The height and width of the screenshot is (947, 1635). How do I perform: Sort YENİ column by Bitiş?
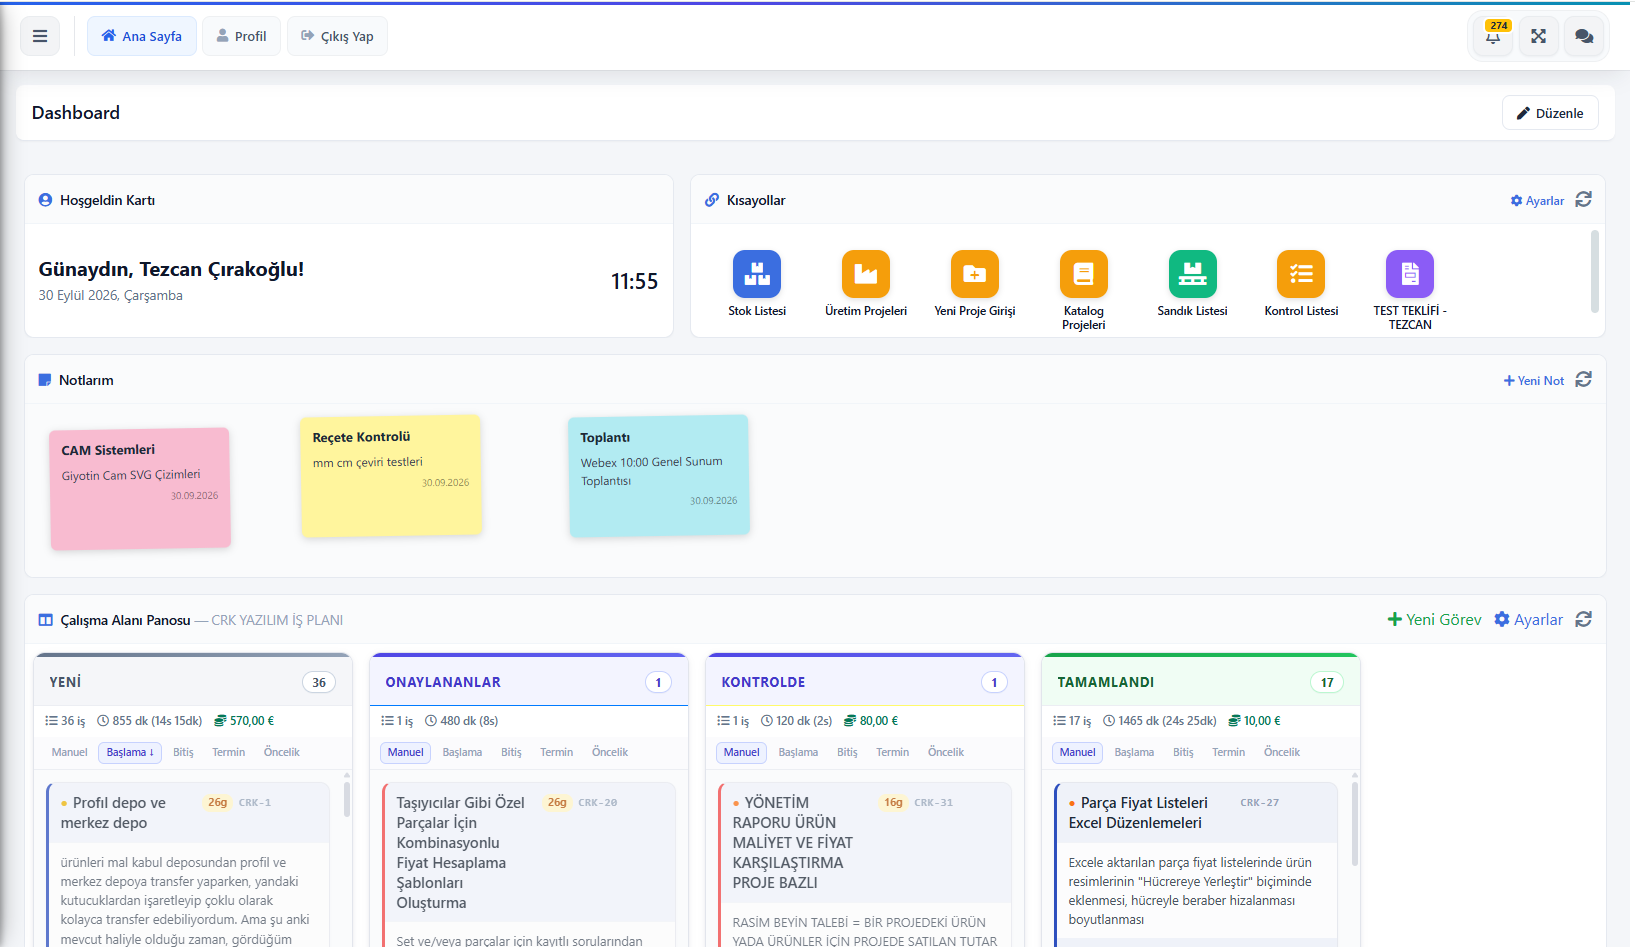click(x=183, y=752)
